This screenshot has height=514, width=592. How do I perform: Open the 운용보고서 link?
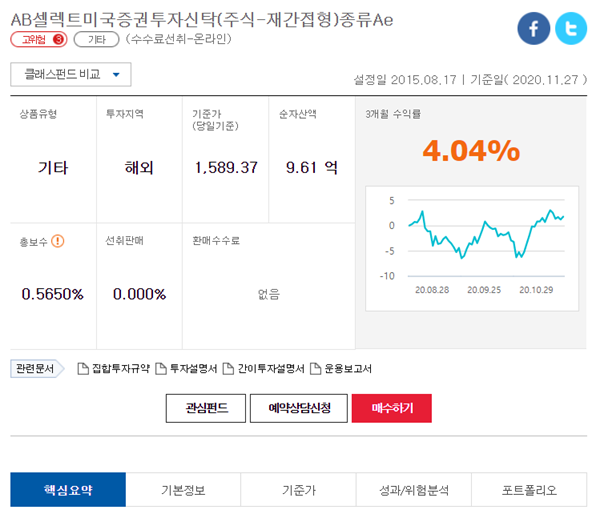point(348,369)
